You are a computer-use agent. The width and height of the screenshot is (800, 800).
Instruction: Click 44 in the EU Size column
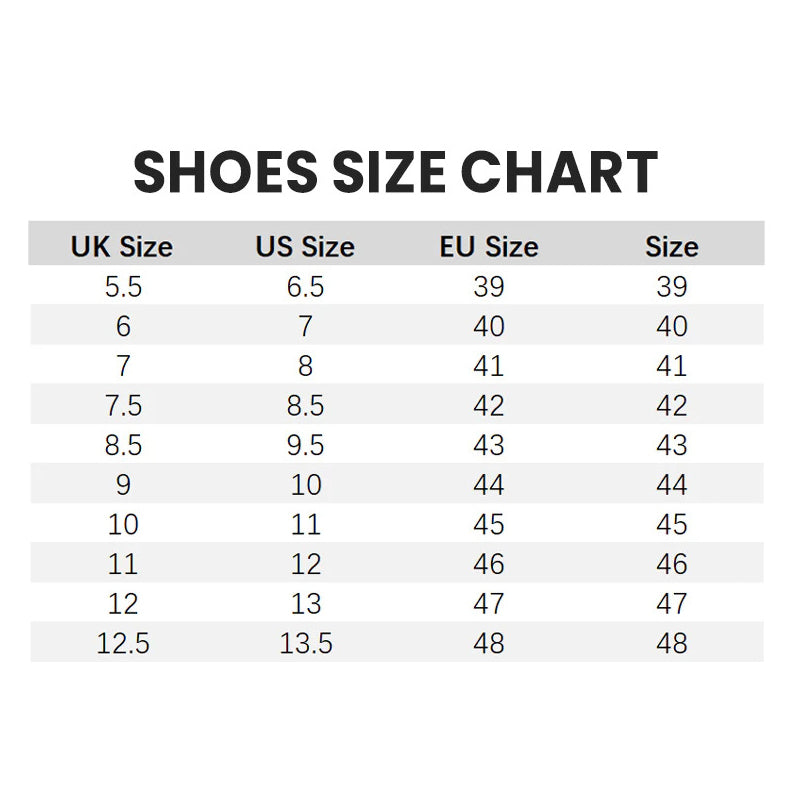tap(489, 485)
